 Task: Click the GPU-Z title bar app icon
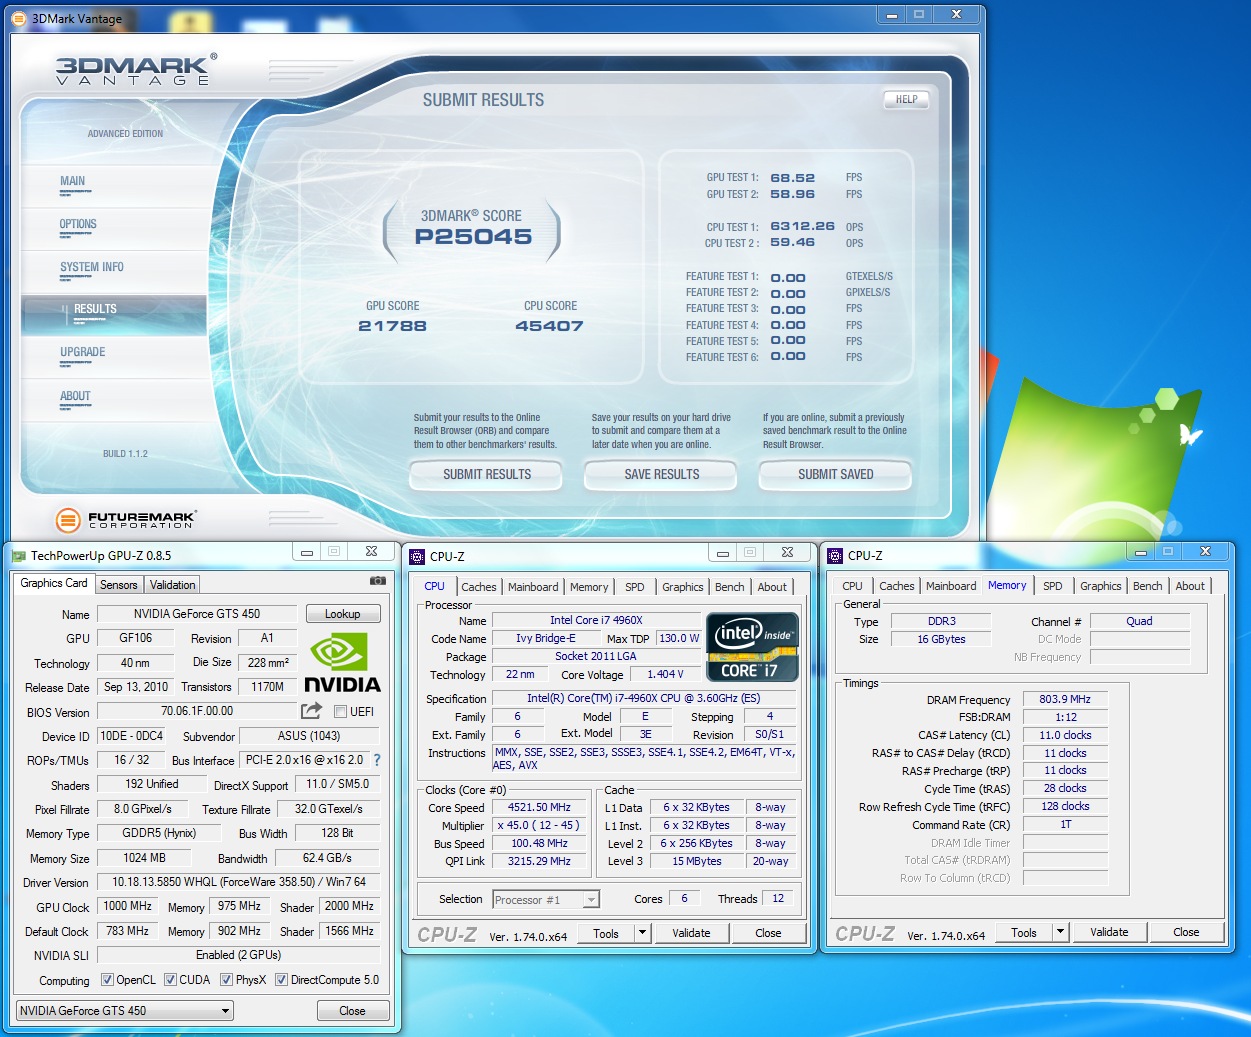pyautogui.click(x=19, y=556)
